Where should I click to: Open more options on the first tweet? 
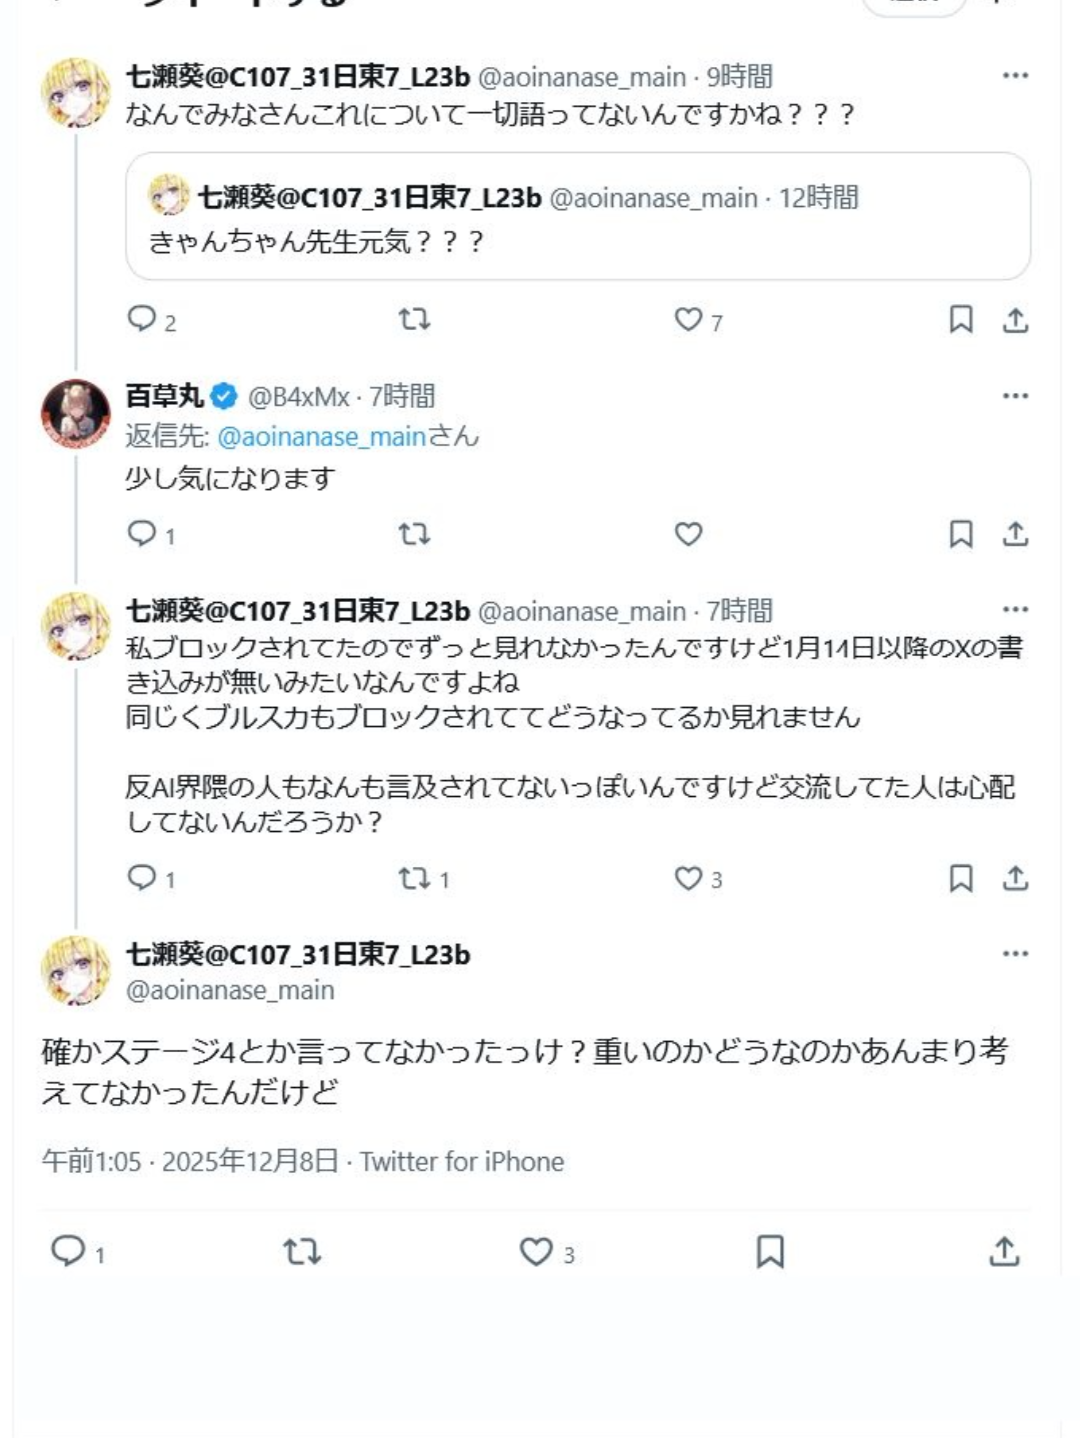1015,76
